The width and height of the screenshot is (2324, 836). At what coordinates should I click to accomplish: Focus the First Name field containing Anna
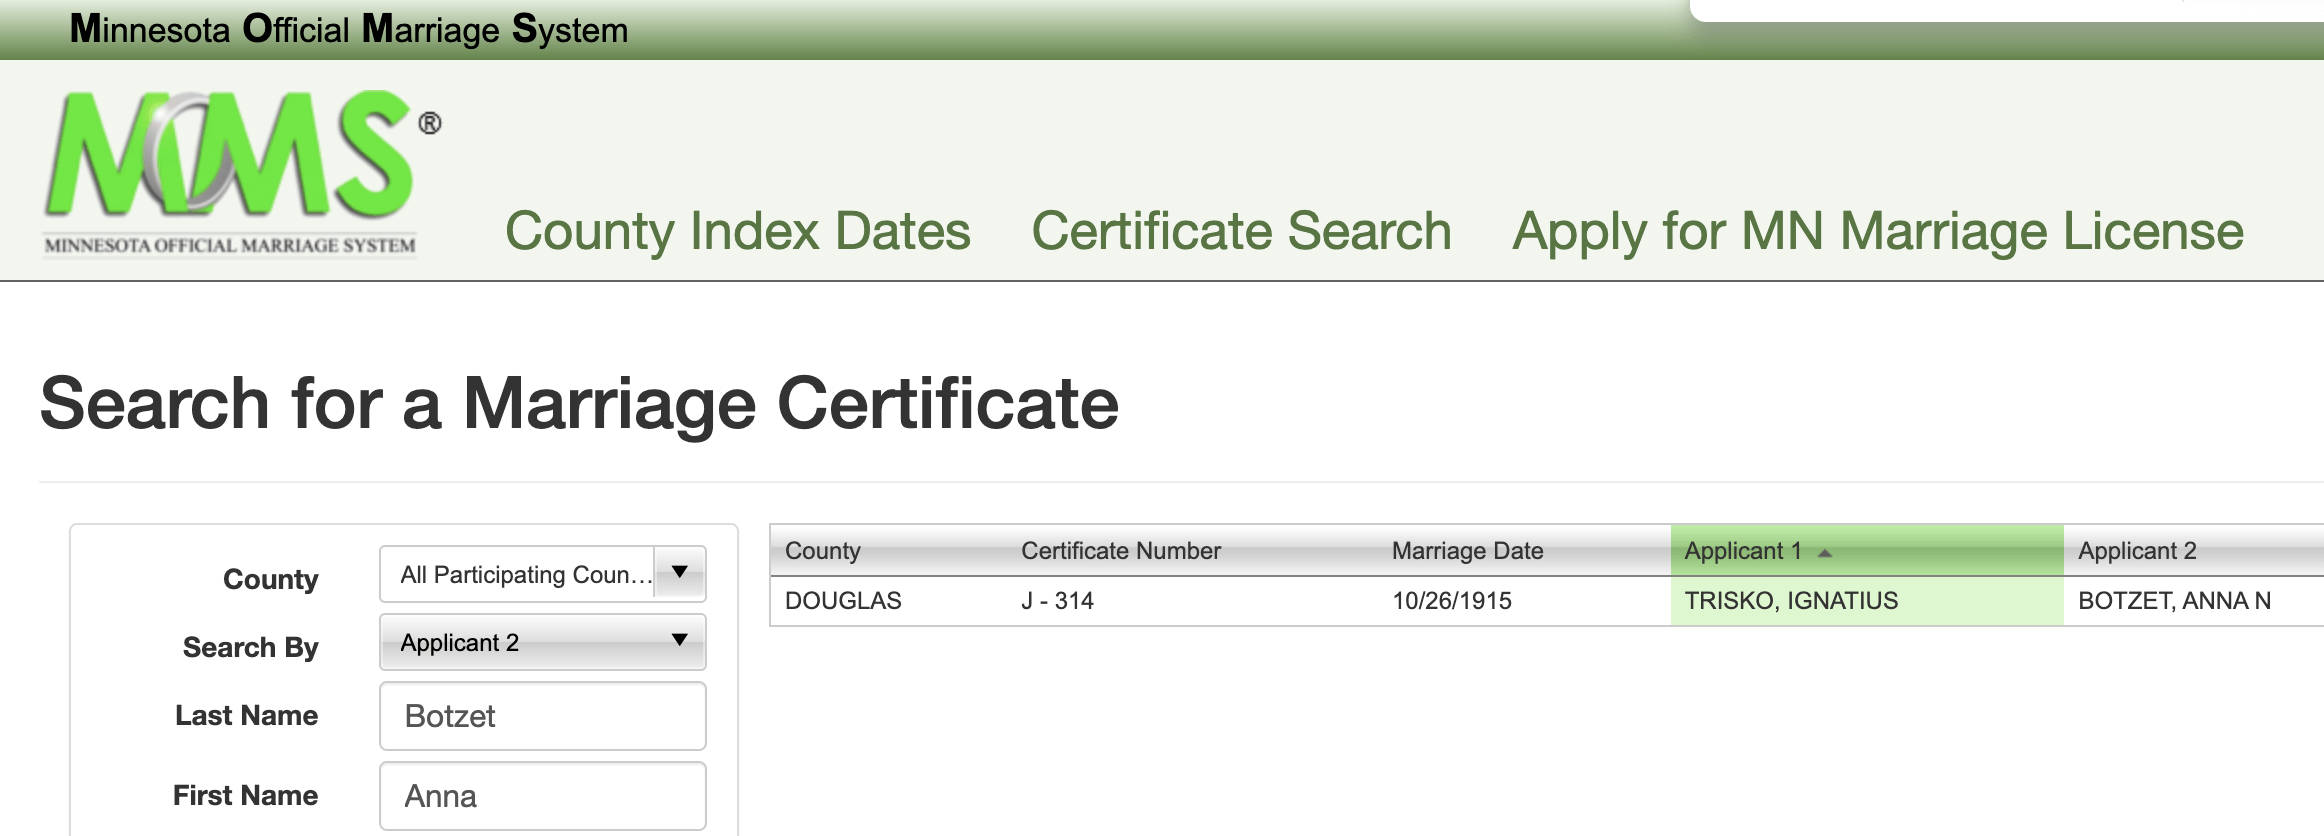tap(542, 796)
